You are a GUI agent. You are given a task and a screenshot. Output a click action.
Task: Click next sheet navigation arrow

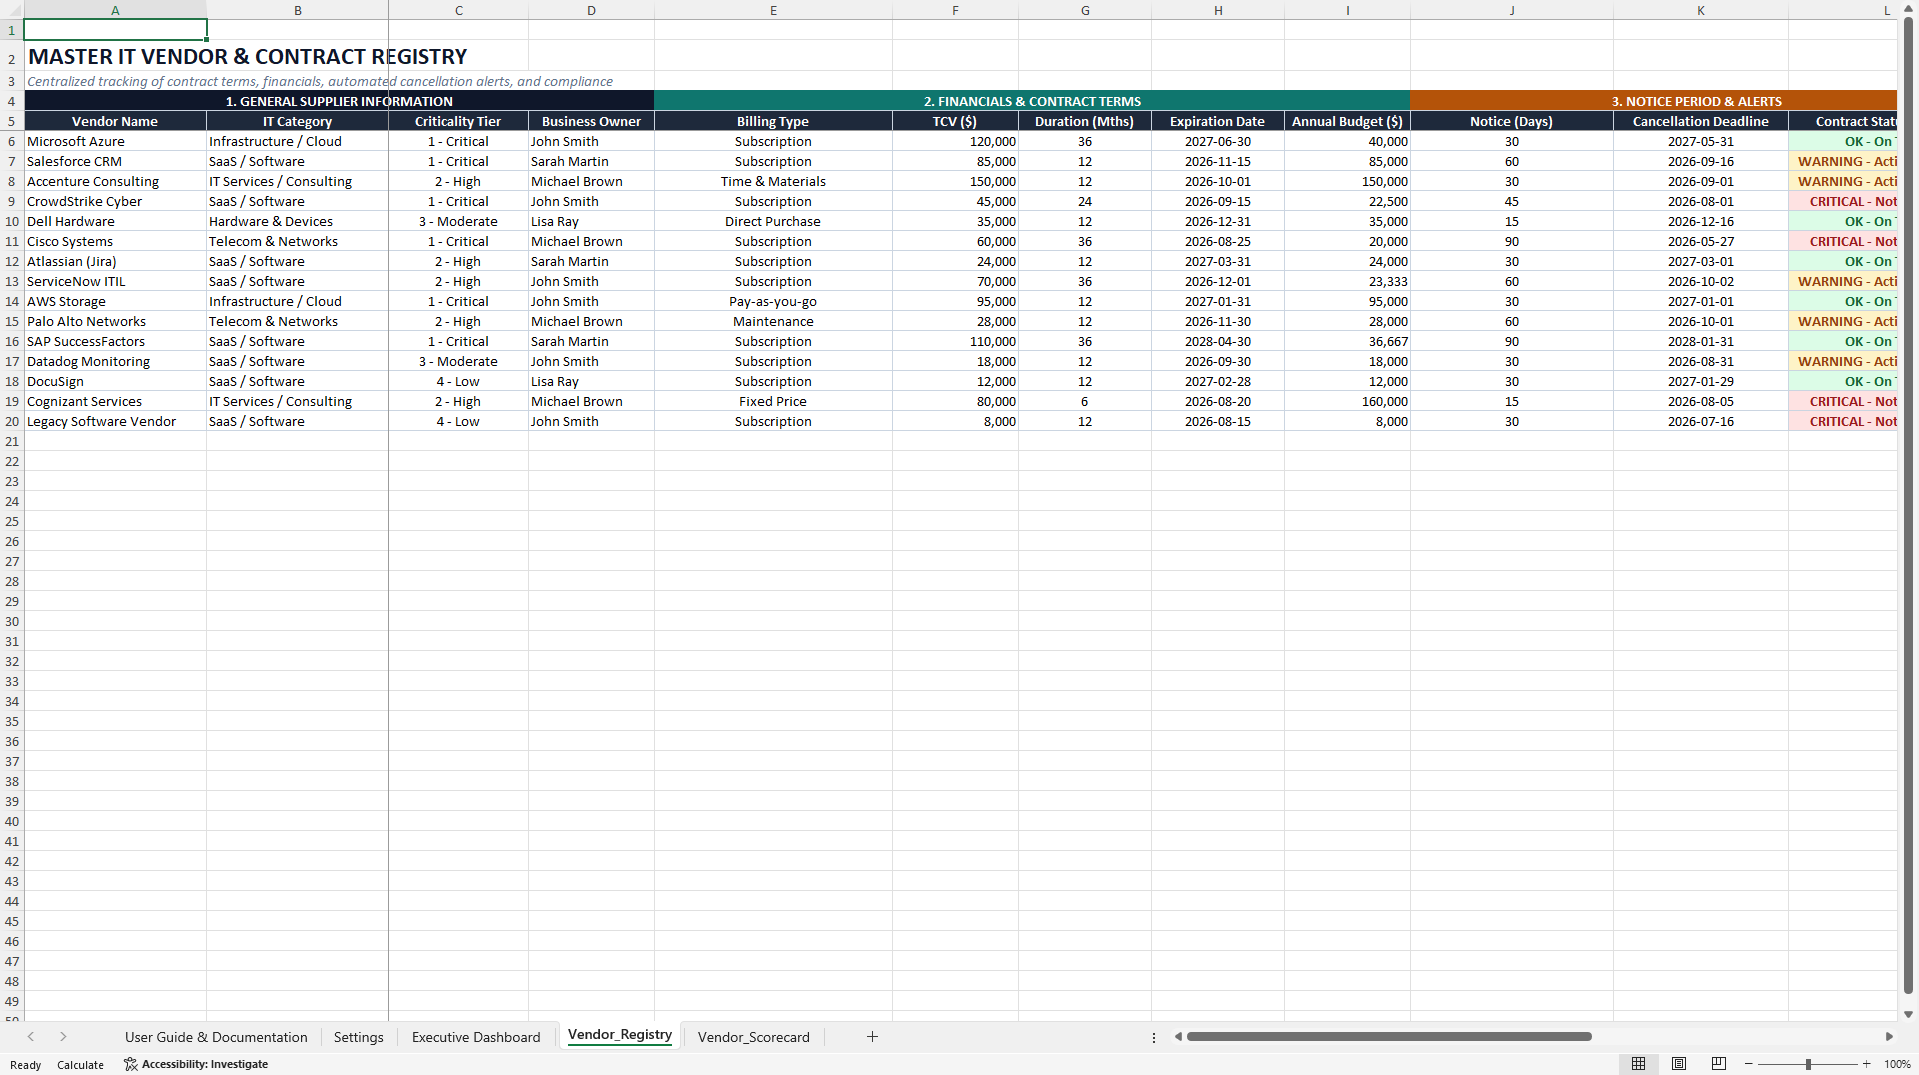[x=63, y=1037]
